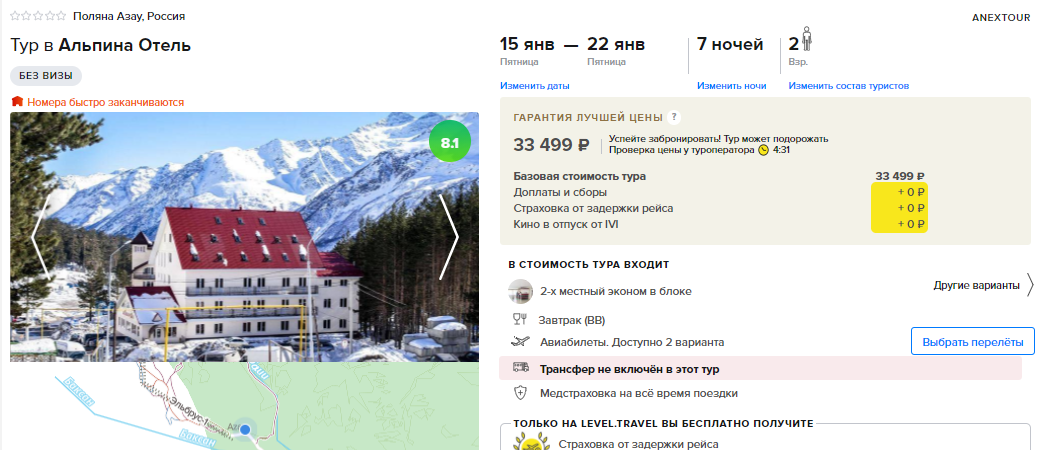Open Изменить состав туристов link
The width and height of the screenshot is (1045, 450).
click(848, 86)
